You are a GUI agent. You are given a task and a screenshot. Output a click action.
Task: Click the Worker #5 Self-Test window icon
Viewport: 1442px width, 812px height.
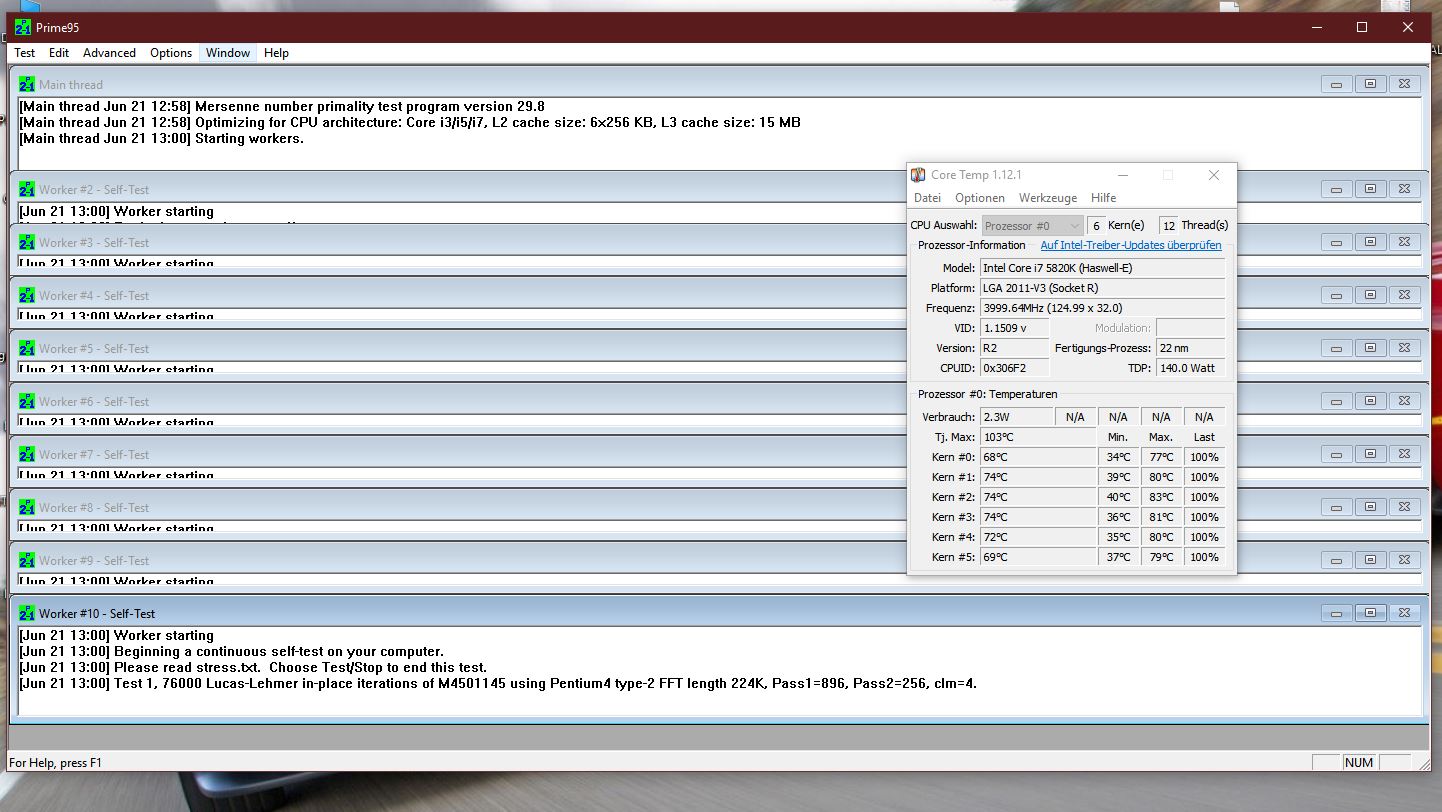point(27,348)
